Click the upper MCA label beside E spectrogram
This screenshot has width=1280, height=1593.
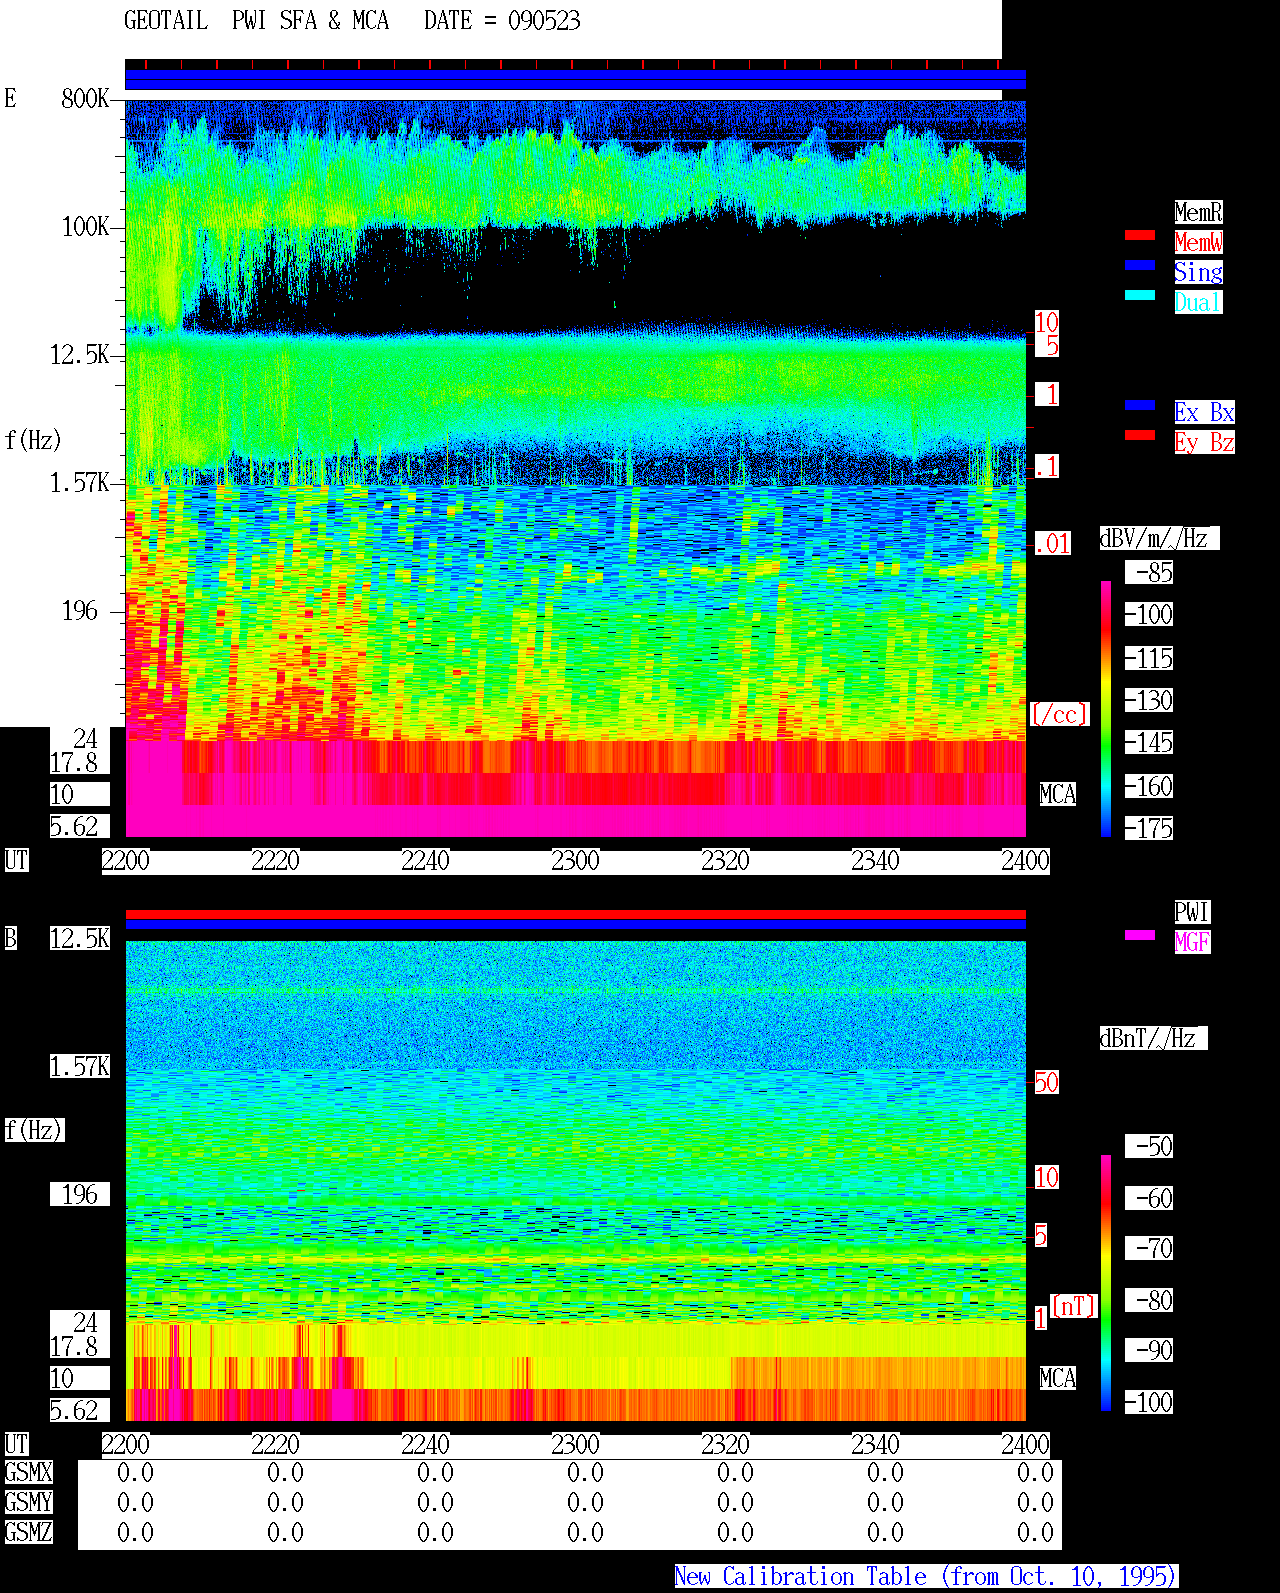click(1058, 794)
